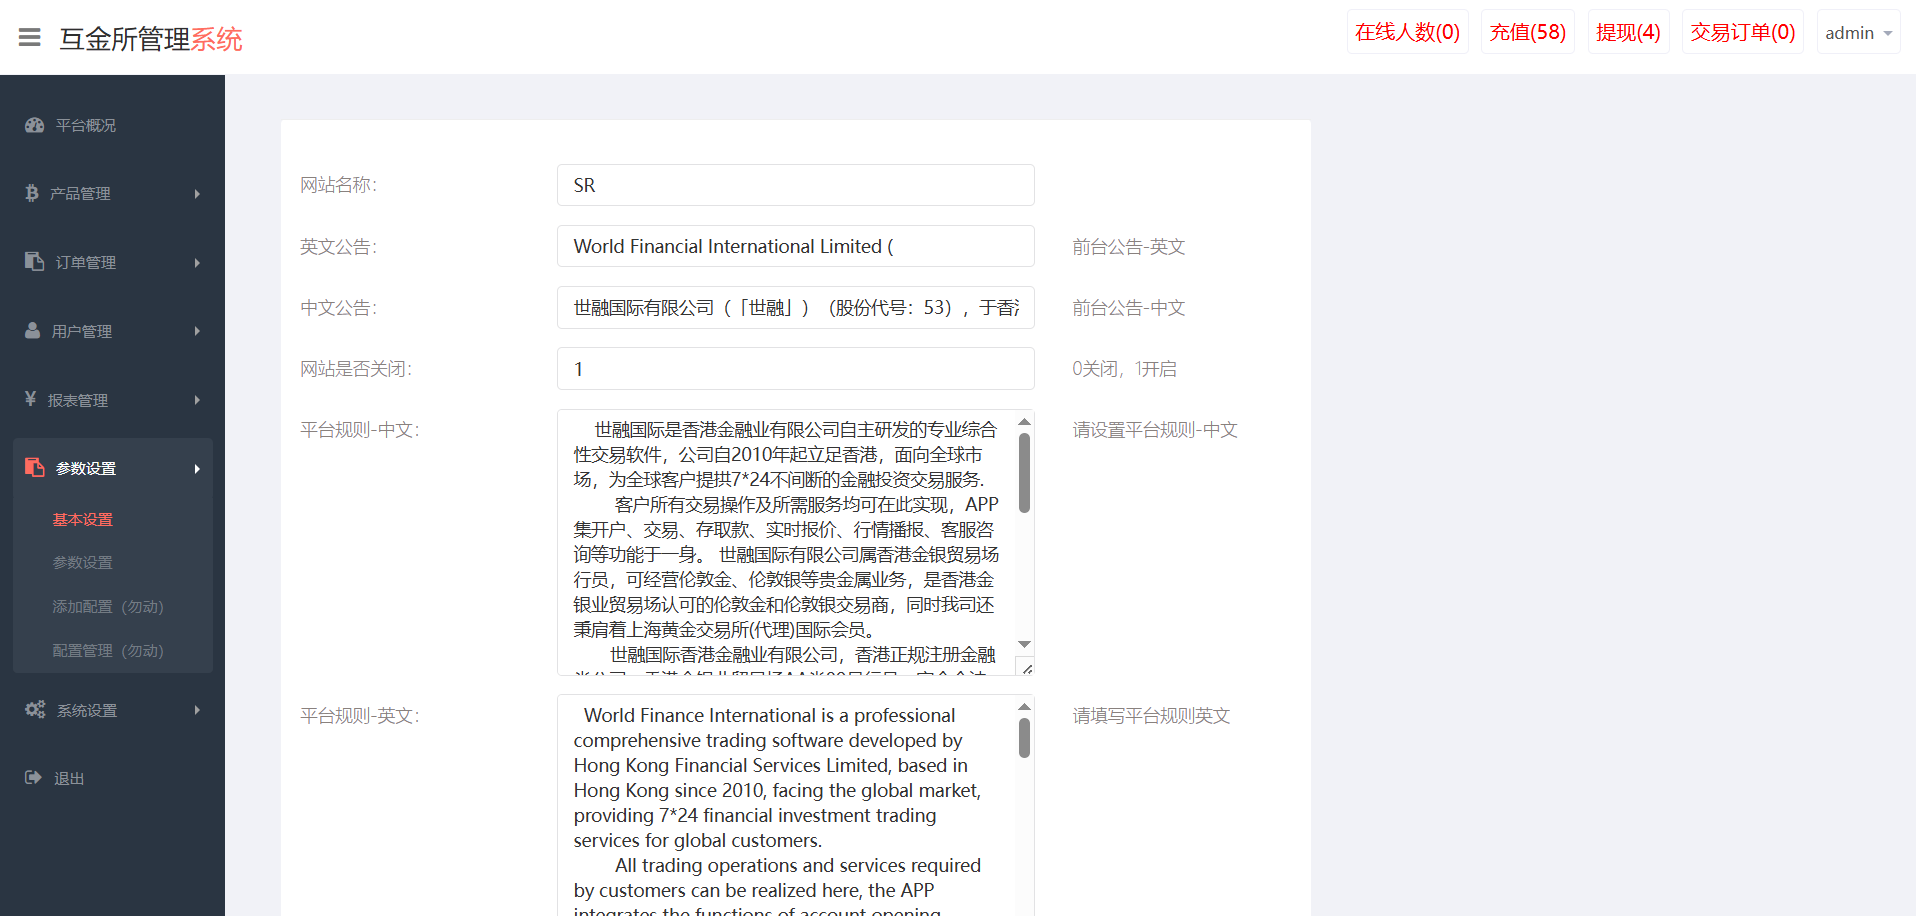Click the user icon for 用户管理
The width and height of the screenshot is (1916, 916).
[x=33, y=330]
